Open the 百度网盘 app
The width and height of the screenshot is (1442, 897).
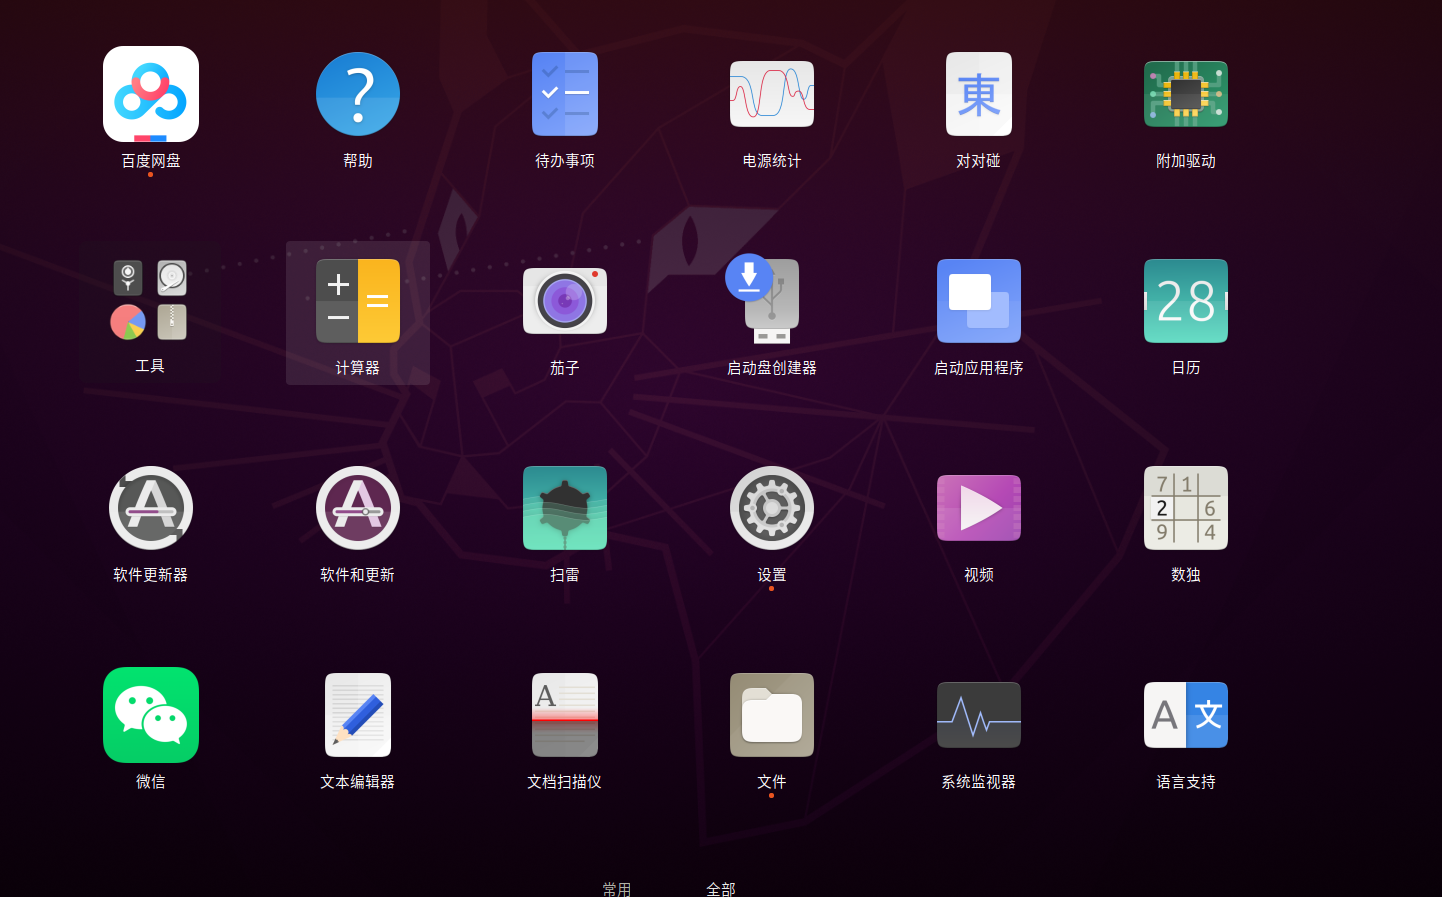(x=151, y=94)
